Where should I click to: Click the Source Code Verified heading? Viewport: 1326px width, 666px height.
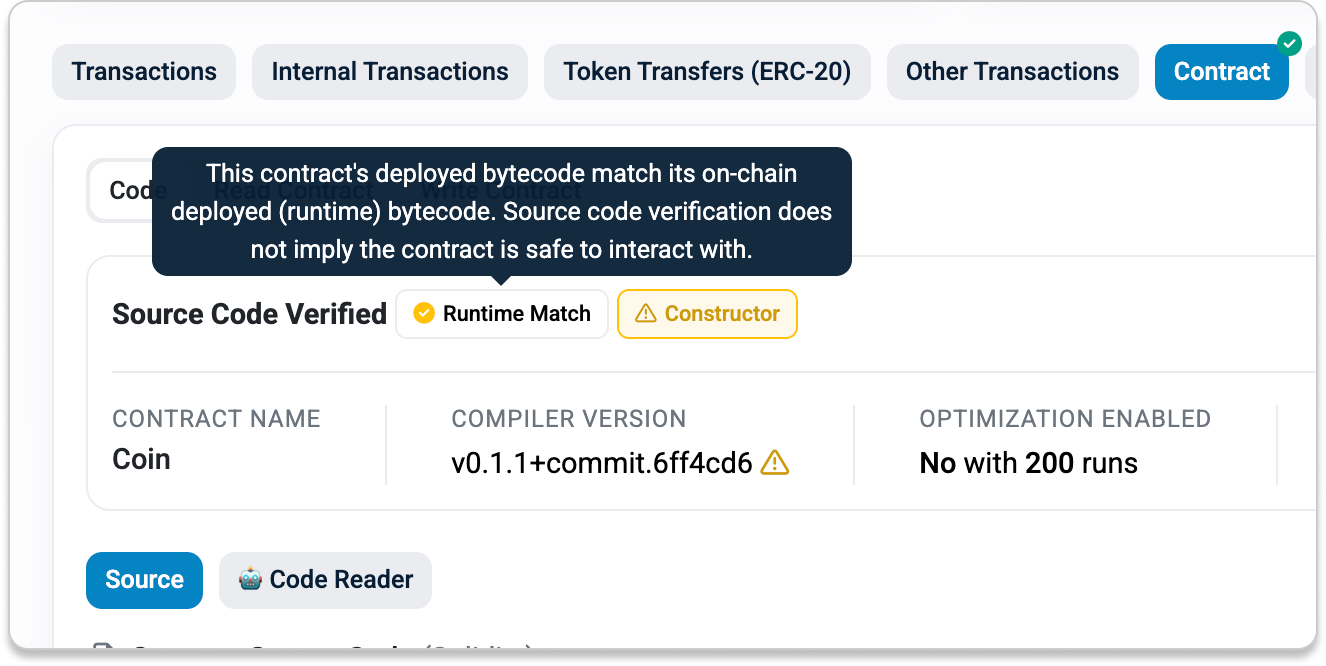coord(249,314)
